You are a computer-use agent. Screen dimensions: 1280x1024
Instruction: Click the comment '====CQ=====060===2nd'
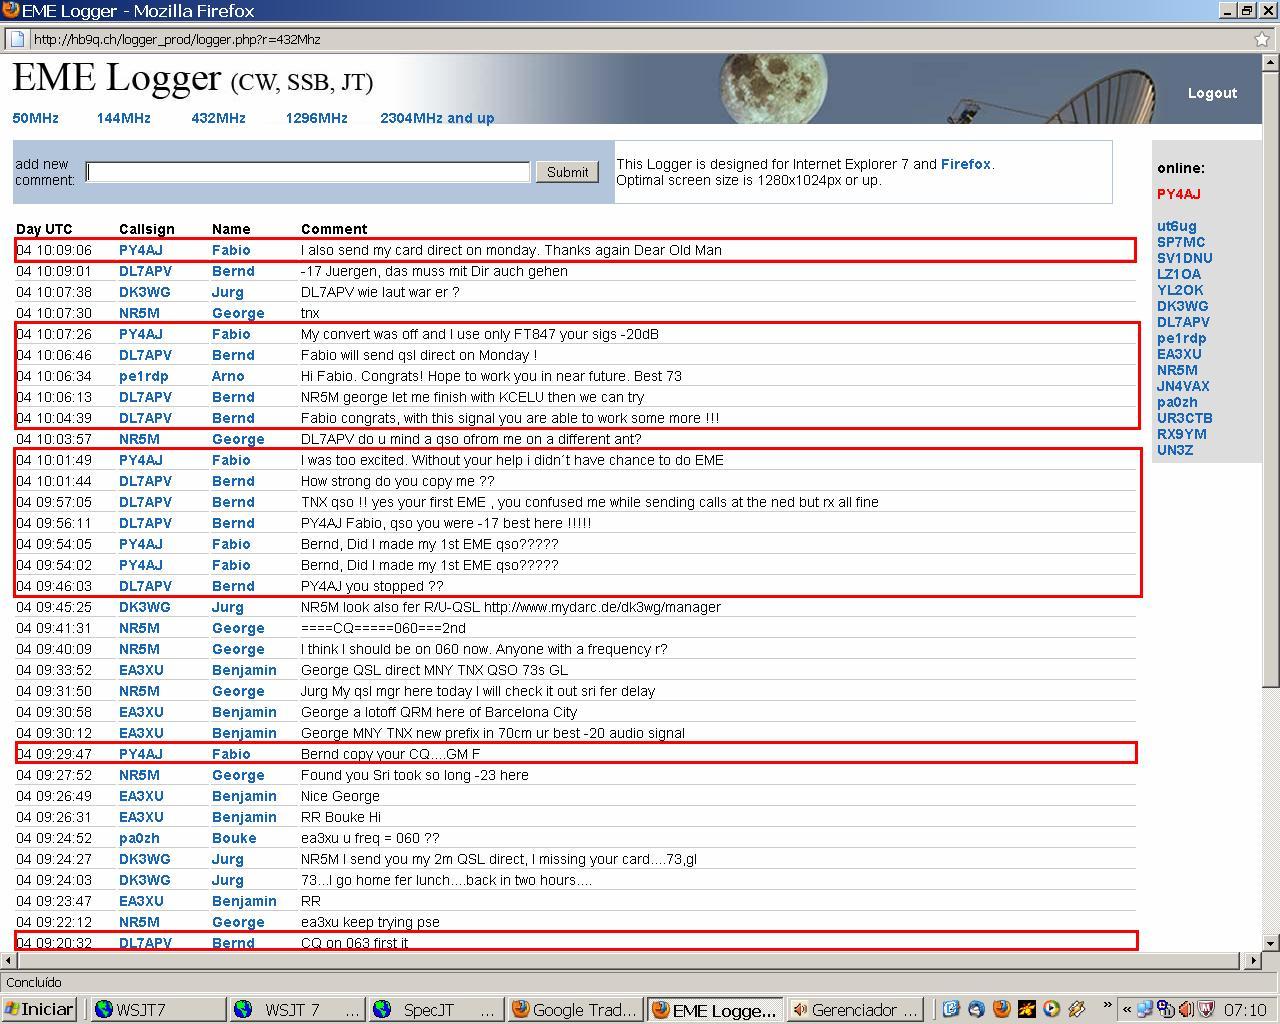(x=383, y=628)
